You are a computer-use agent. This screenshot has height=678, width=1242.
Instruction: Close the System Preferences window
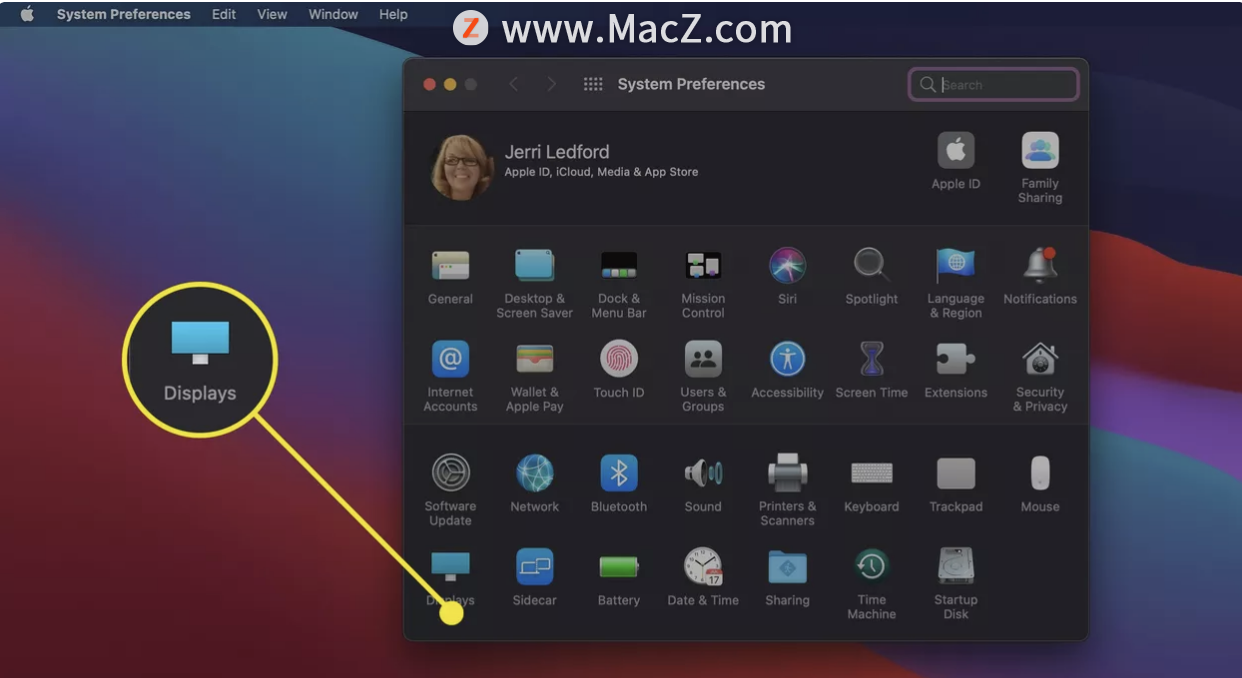[430, 84]
